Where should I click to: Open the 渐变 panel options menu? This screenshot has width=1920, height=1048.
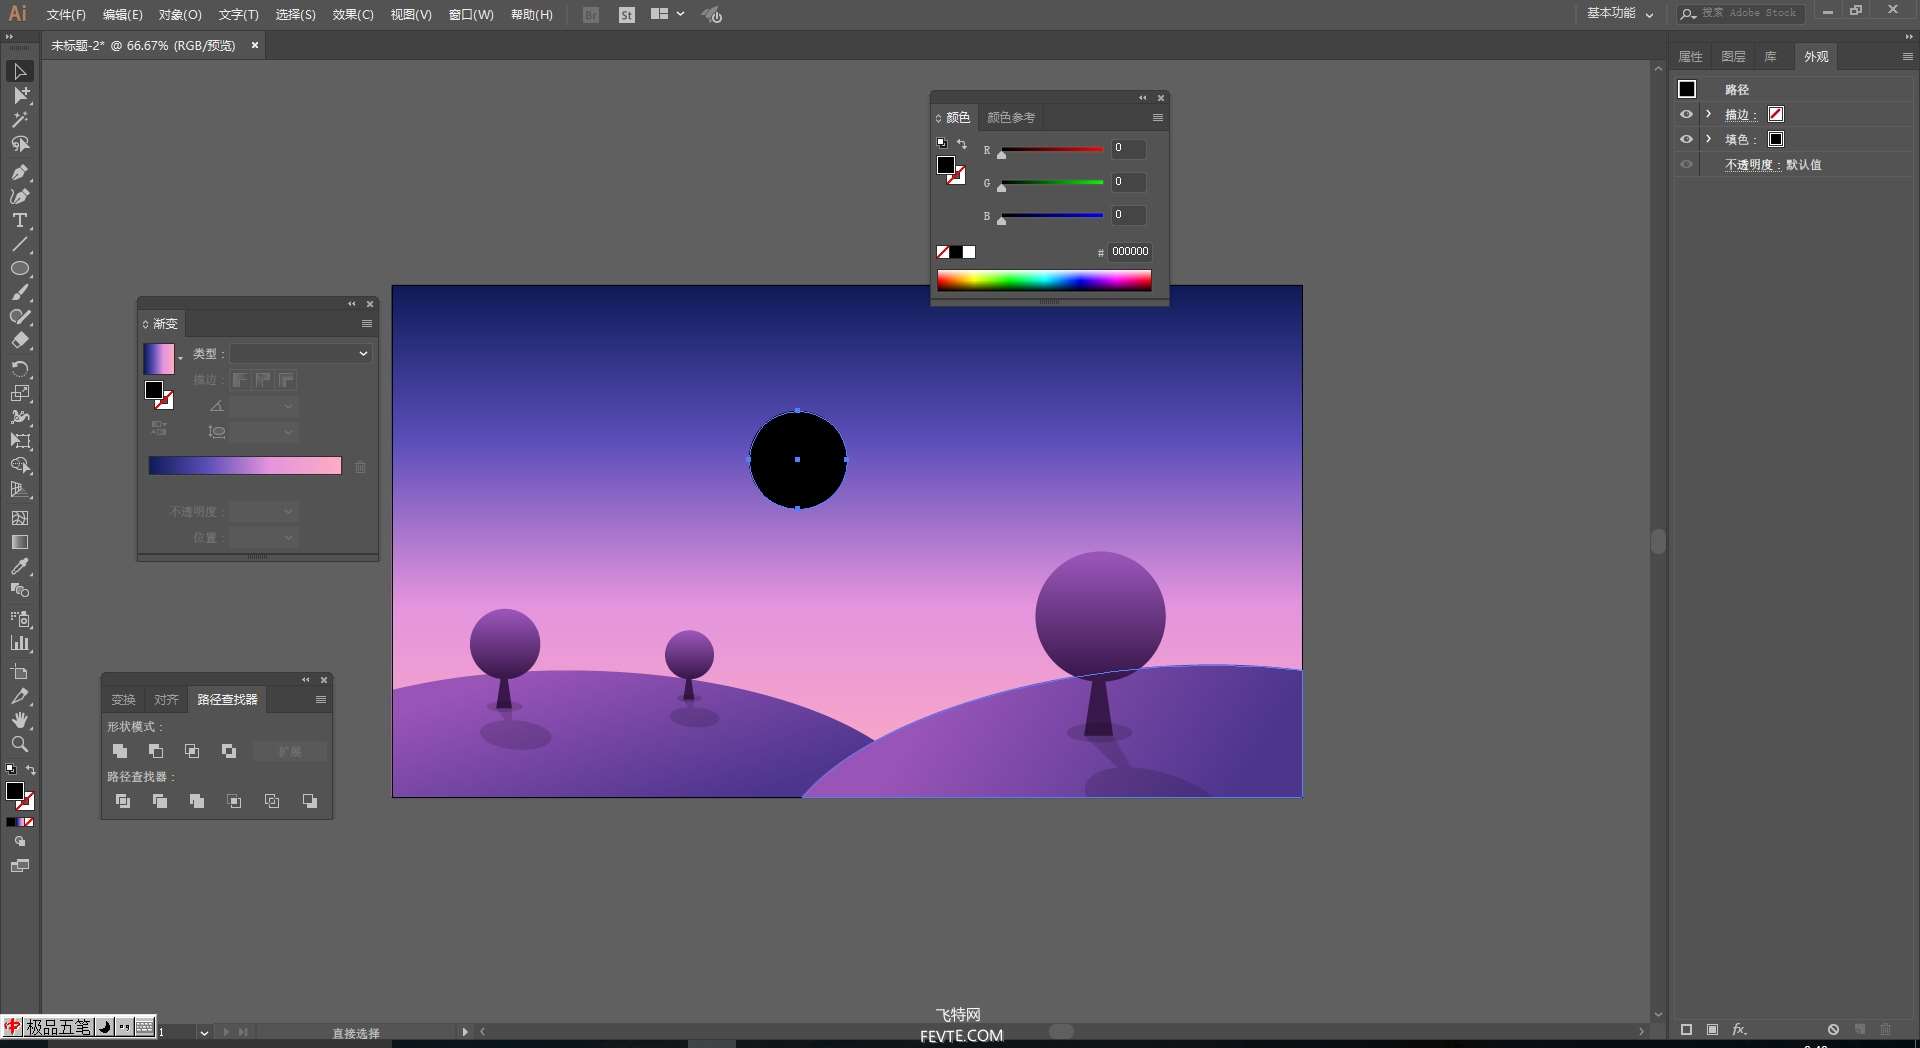367,324
